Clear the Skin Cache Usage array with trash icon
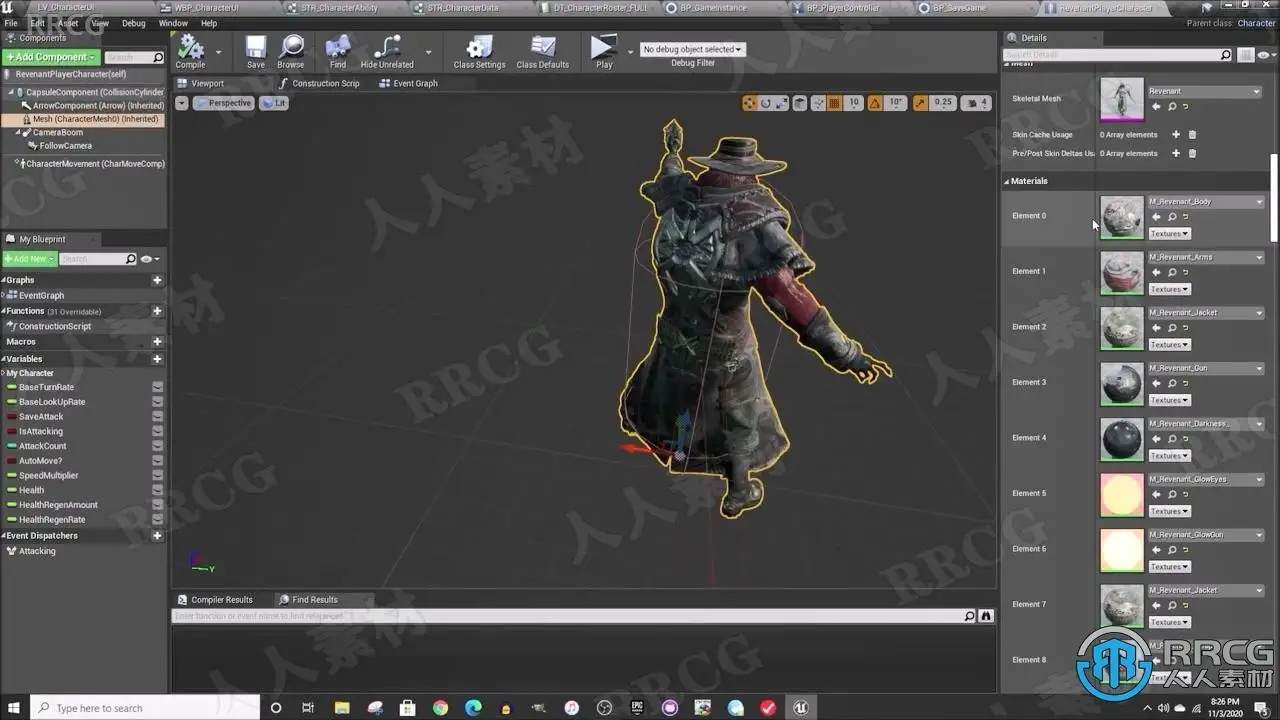The image size is (1280, 720). pos(1192,135)
